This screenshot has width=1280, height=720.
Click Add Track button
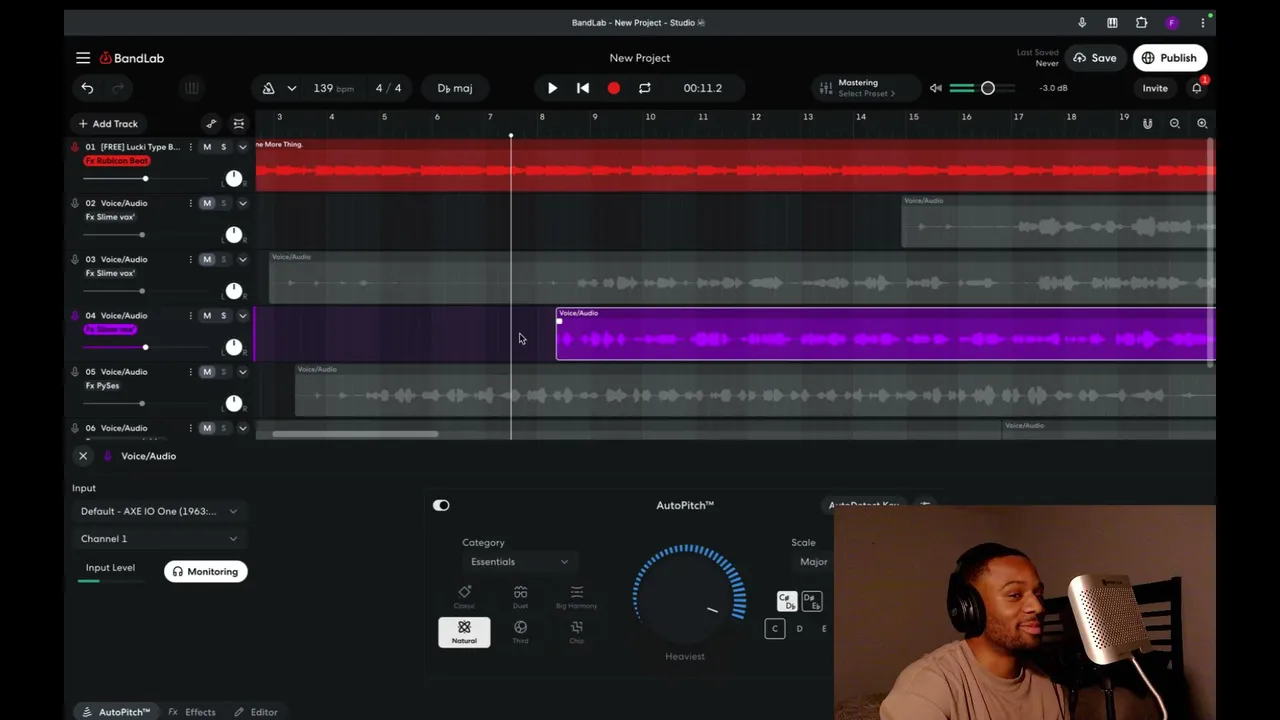[x=108, y=124]
